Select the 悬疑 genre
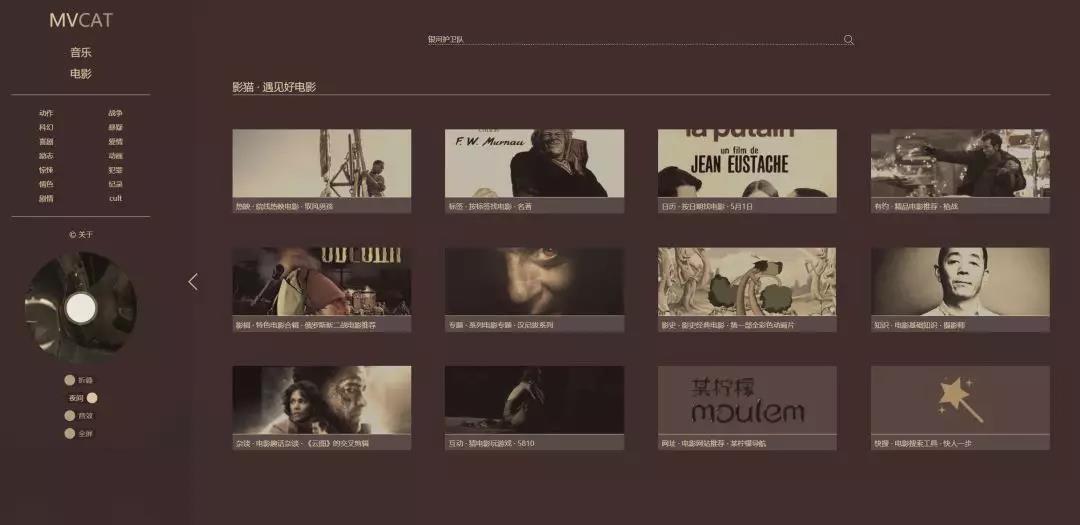1080x525 pixels. pos(115,127)
